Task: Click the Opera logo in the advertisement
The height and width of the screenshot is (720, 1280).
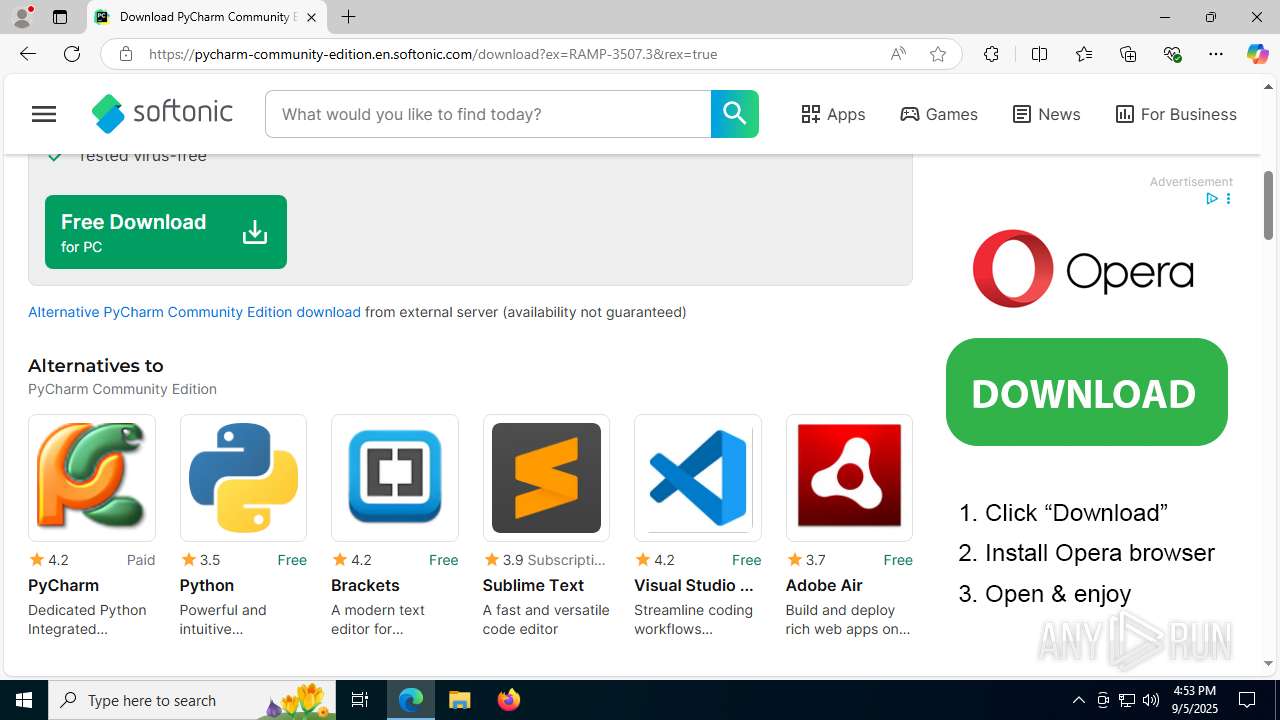Action: [x=1083, y=268]
